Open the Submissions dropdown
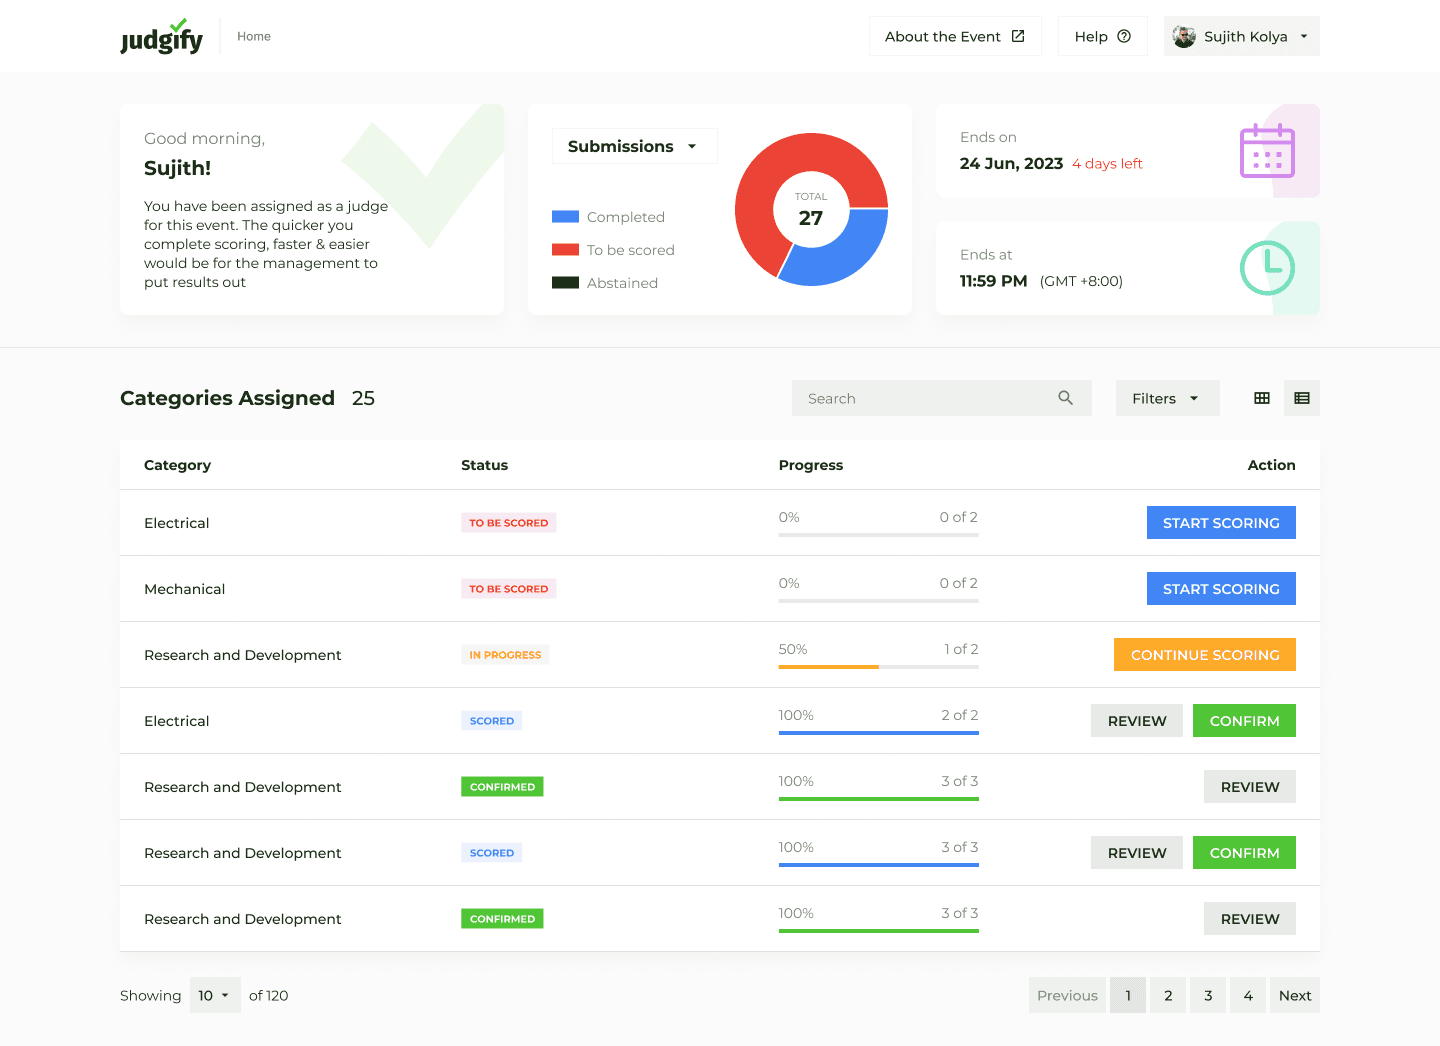1440x1046 pixels. 634,146
